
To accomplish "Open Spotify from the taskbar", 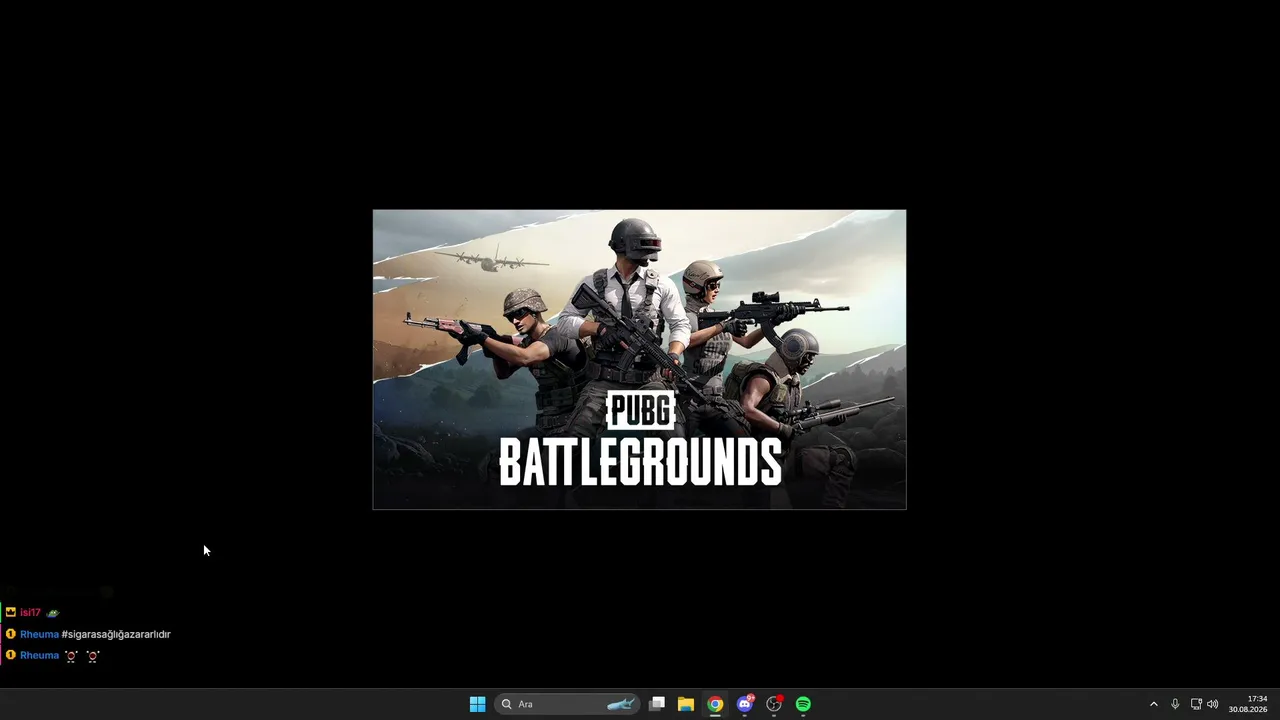I will click(803, 704).
